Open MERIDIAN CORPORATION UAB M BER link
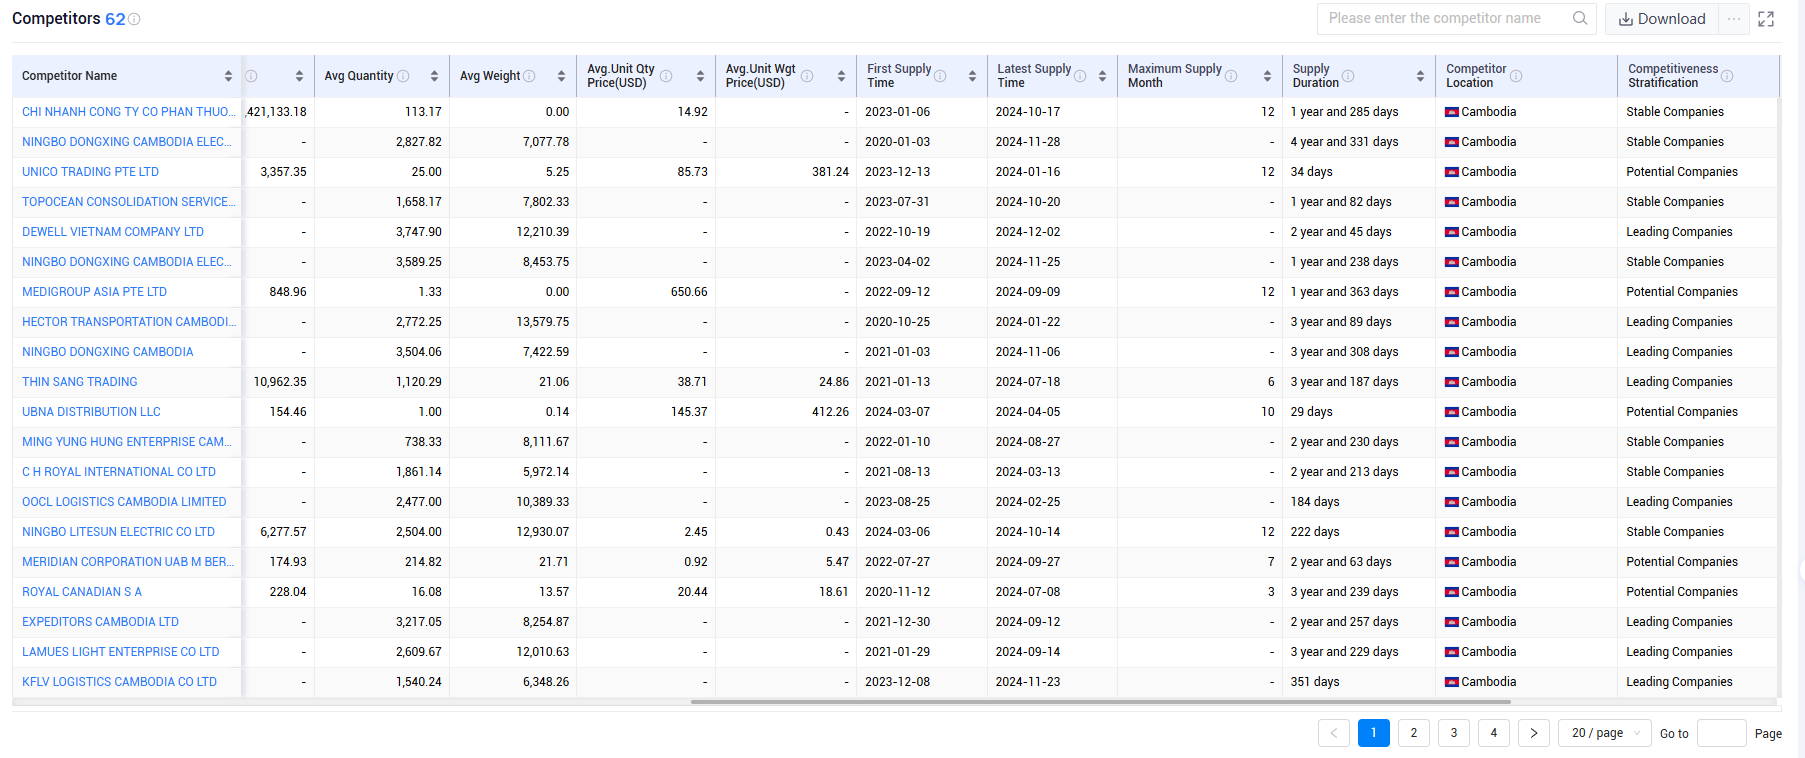 pos(128,562)
